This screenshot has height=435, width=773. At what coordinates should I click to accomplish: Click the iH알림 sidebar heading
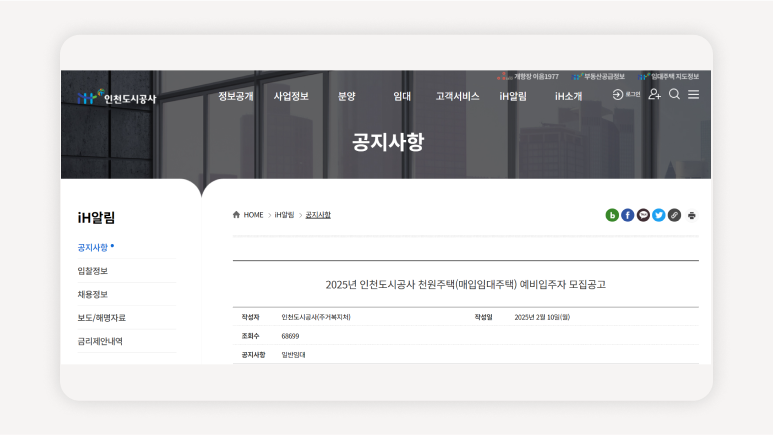[x=96, y=217]
